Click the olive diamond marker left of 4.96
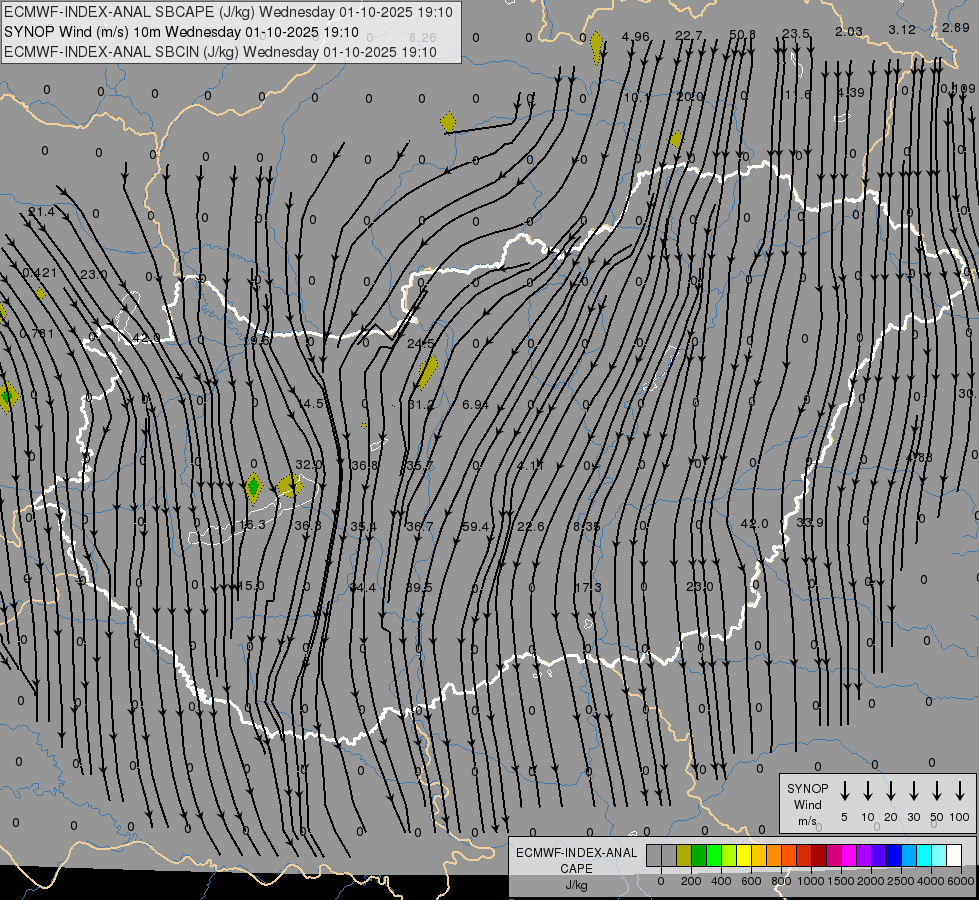The image size is (979, 900). [596, 47]
